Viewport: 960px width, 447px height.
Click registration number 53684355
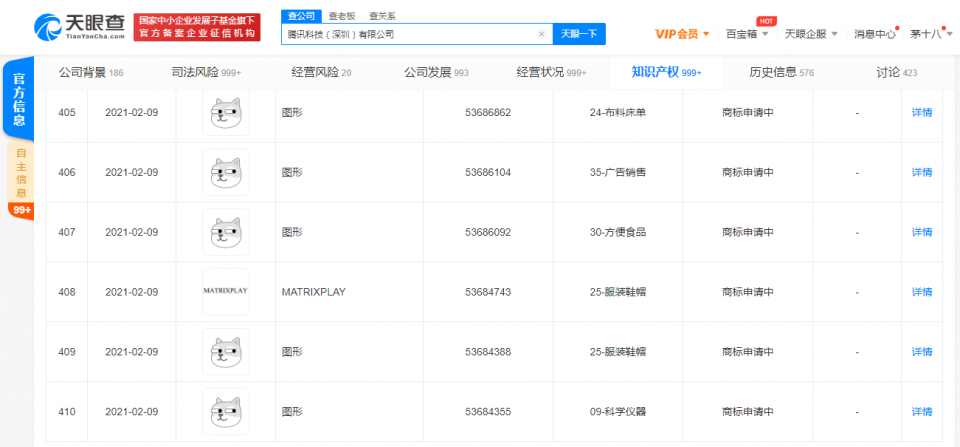point(487,411)
